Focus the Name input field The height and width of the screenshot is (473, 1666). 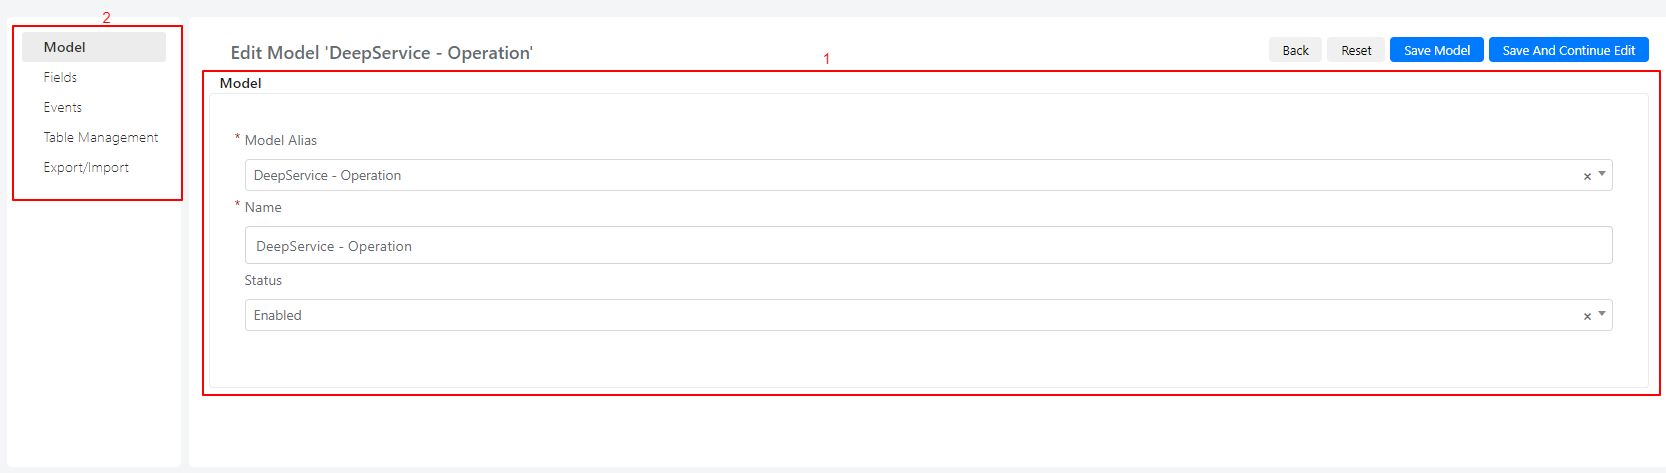click(x=928, y=245)
